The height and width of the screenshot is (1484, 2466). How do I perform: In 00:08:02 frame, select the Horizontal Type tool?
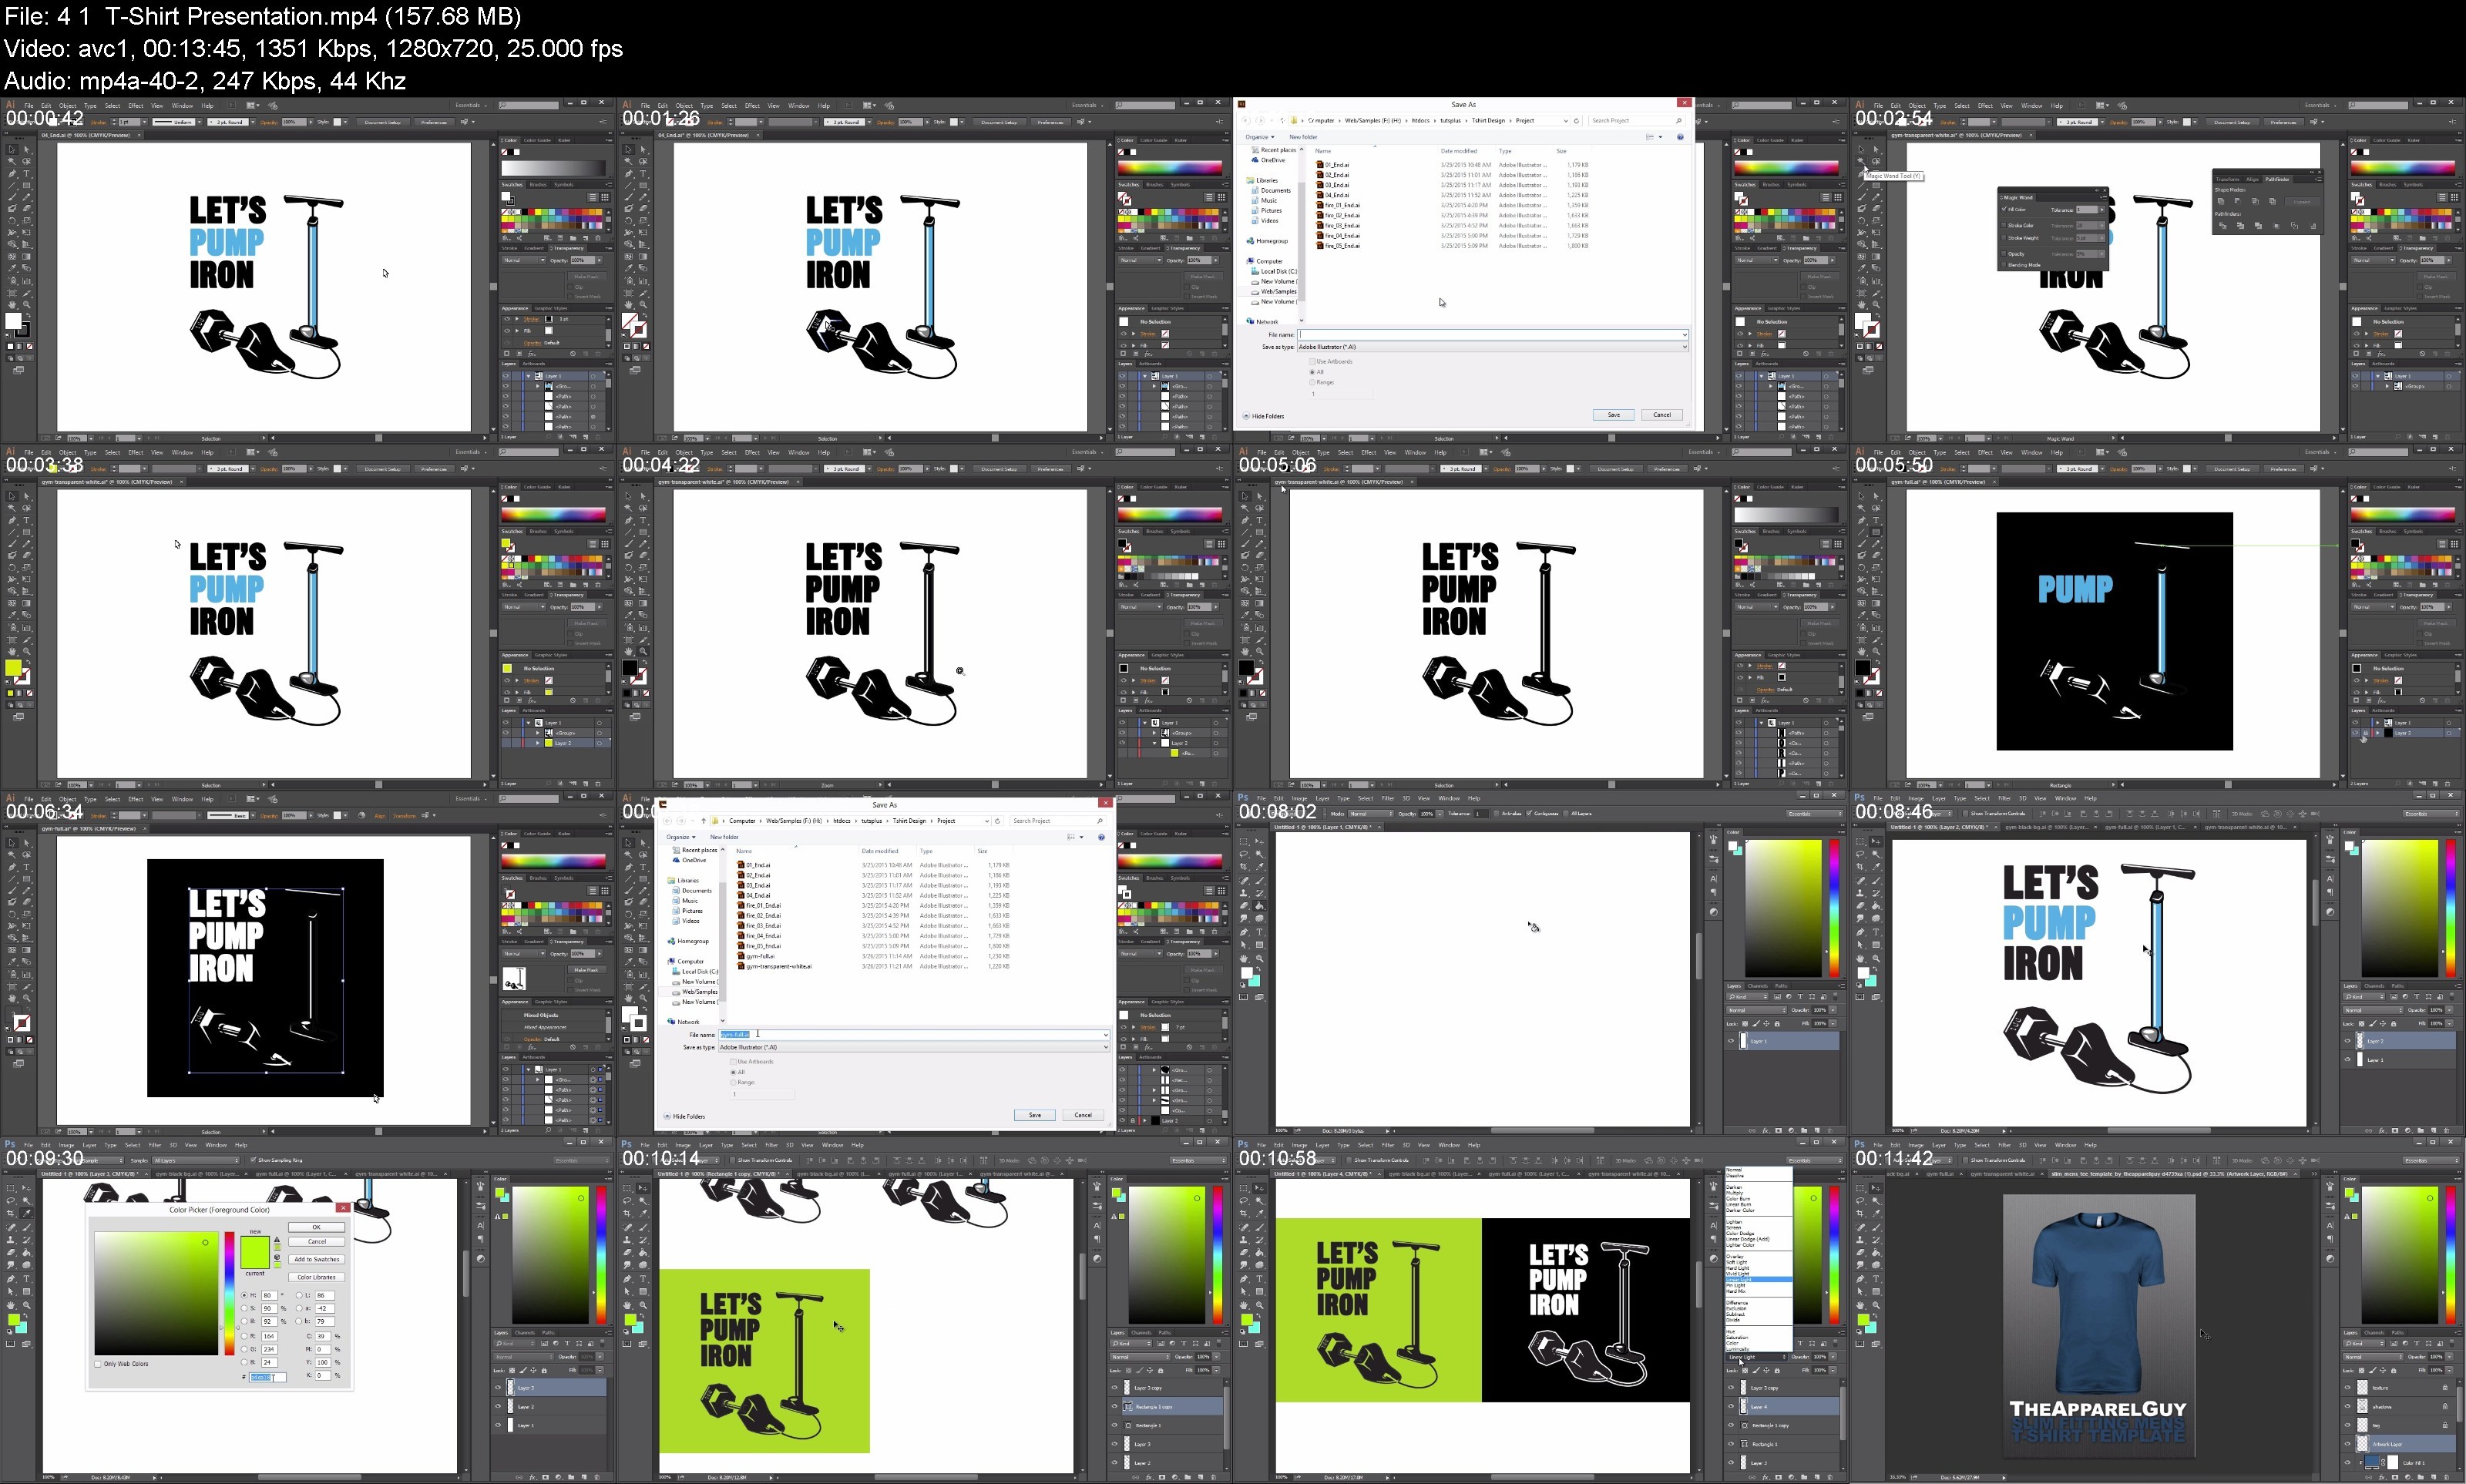pyautogui.click(x=1260, y=932)
